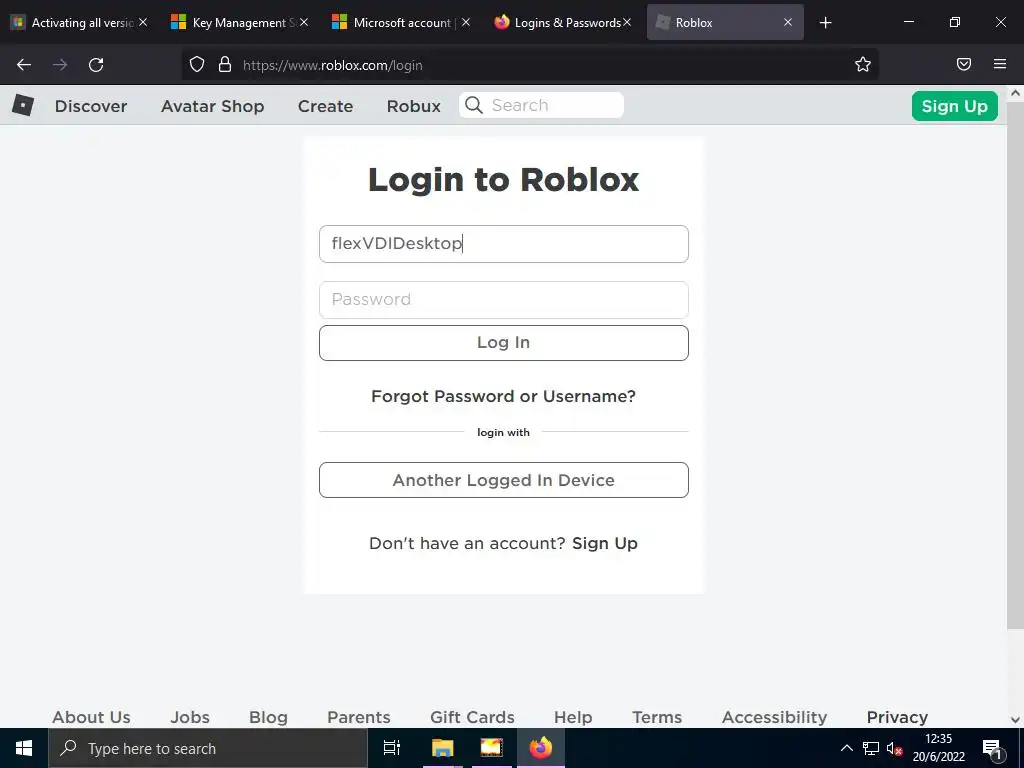Viewport: 1024px width, 768px height.
Task: Click the taskbar clock showing 12:35
Action: 938,748
